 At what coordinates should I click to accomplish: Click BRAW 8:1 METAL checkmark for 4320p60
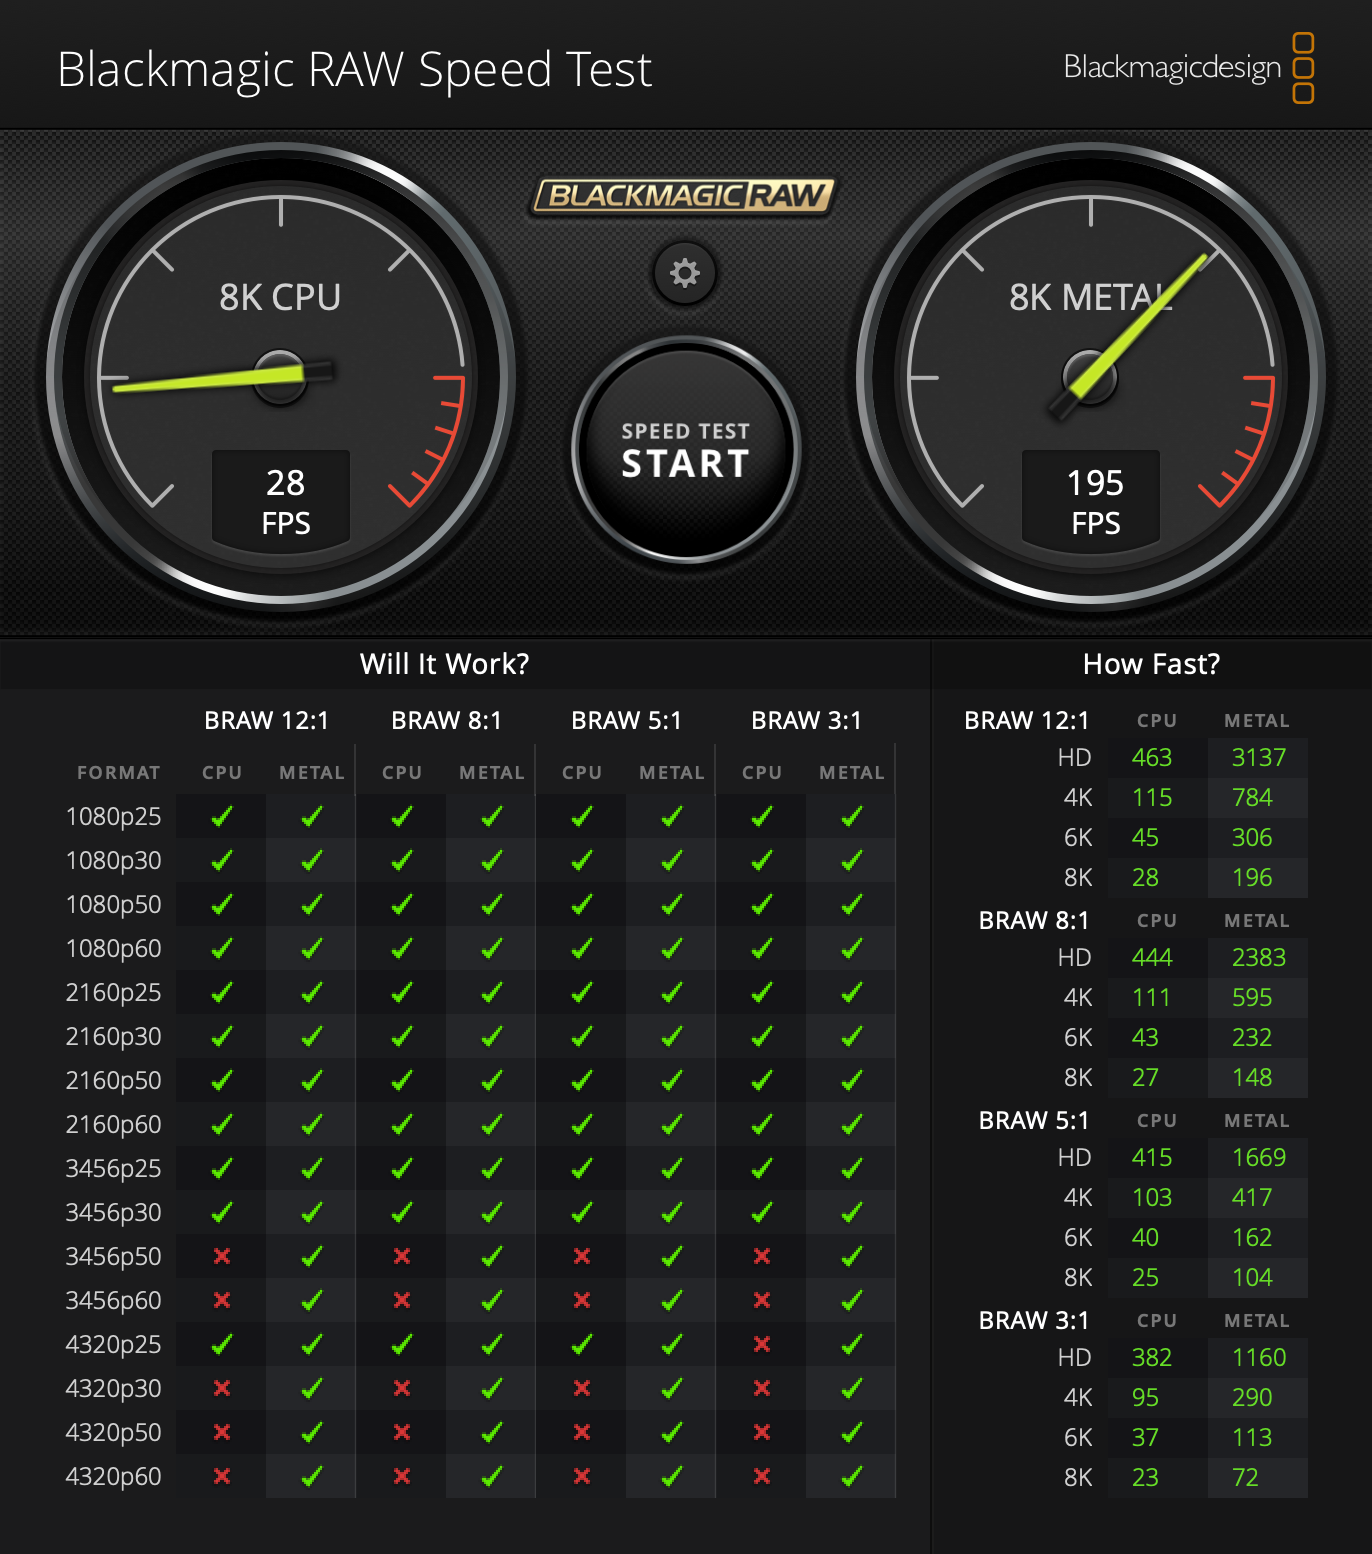coord(492,1476)
